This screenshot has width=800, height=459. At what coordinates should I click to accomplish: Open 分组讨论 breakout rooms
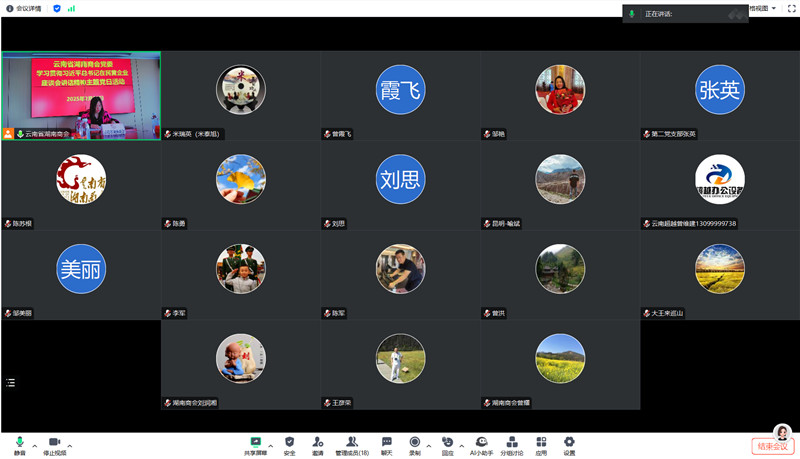tap(511, 444)
